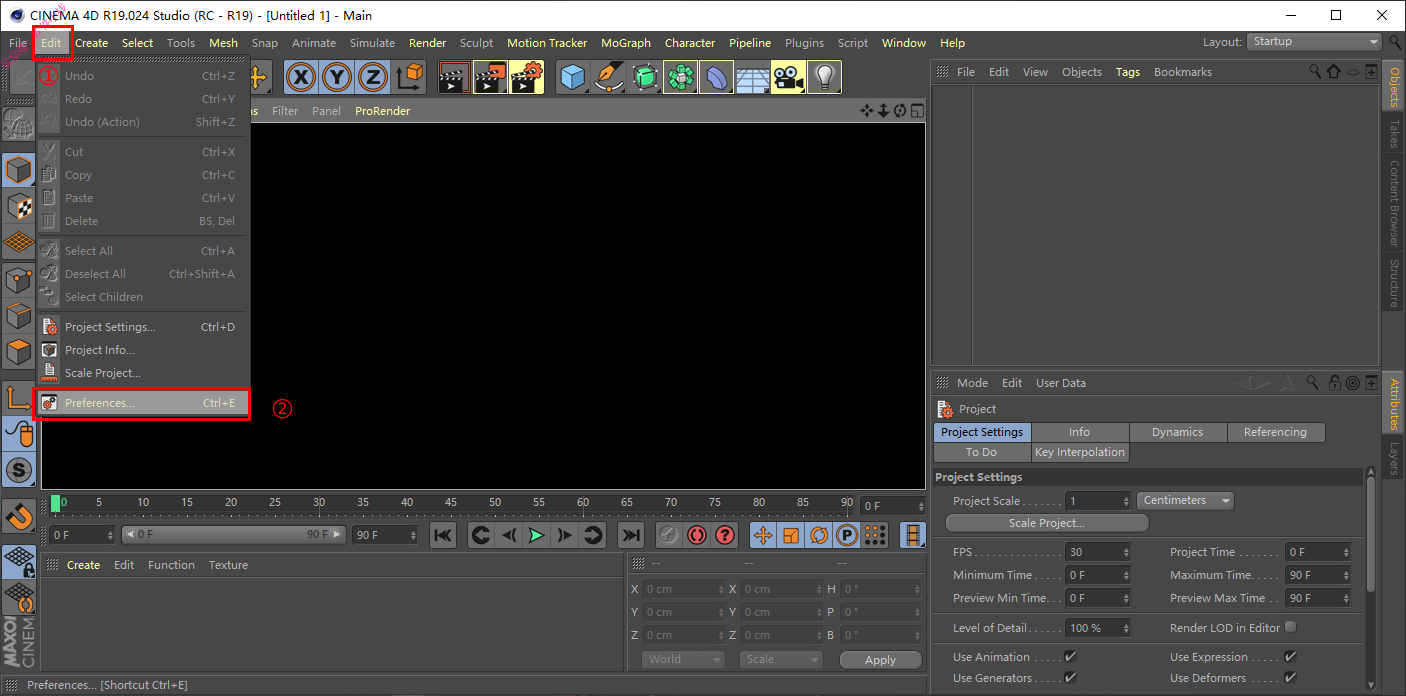This screenshot has width=1406, height=696.
Task: Toggle the Scale keying icon
Action: [x=791, y=535]
